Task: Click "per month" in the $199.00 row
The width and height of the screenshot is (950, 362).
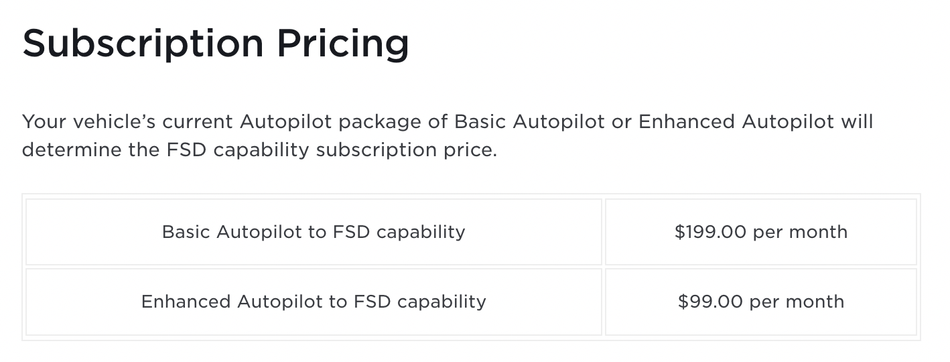Action: click(x=800, y=232)
